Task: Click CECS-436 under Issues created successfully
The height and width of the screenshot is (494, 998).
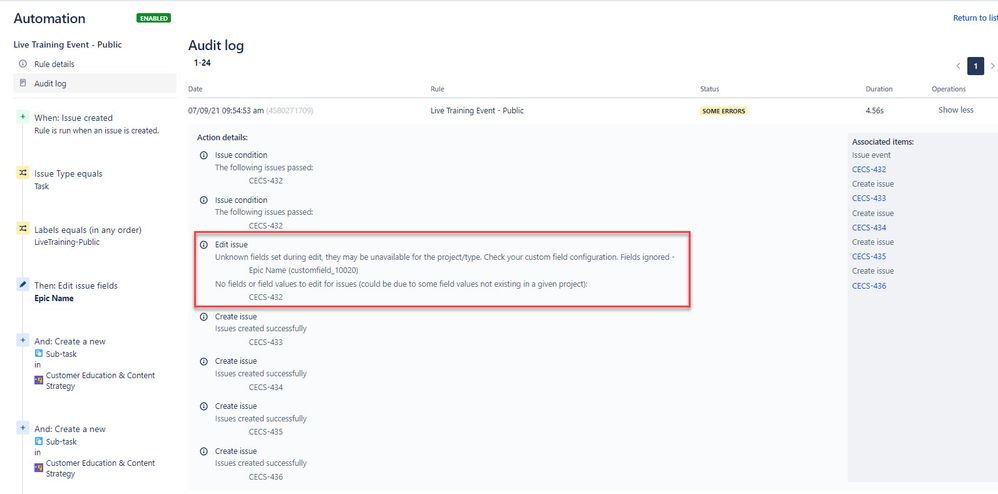Action: 265,477
